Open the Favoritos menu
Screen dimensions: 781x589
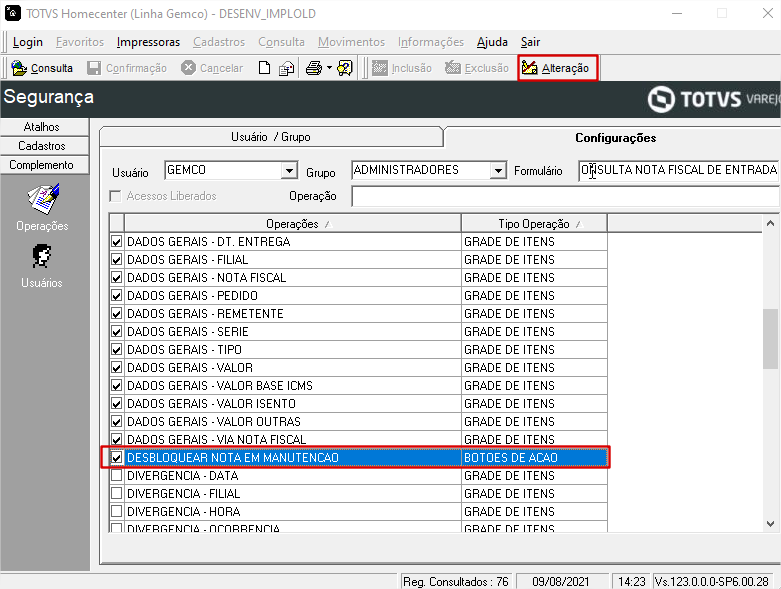(x=80, y=42)
